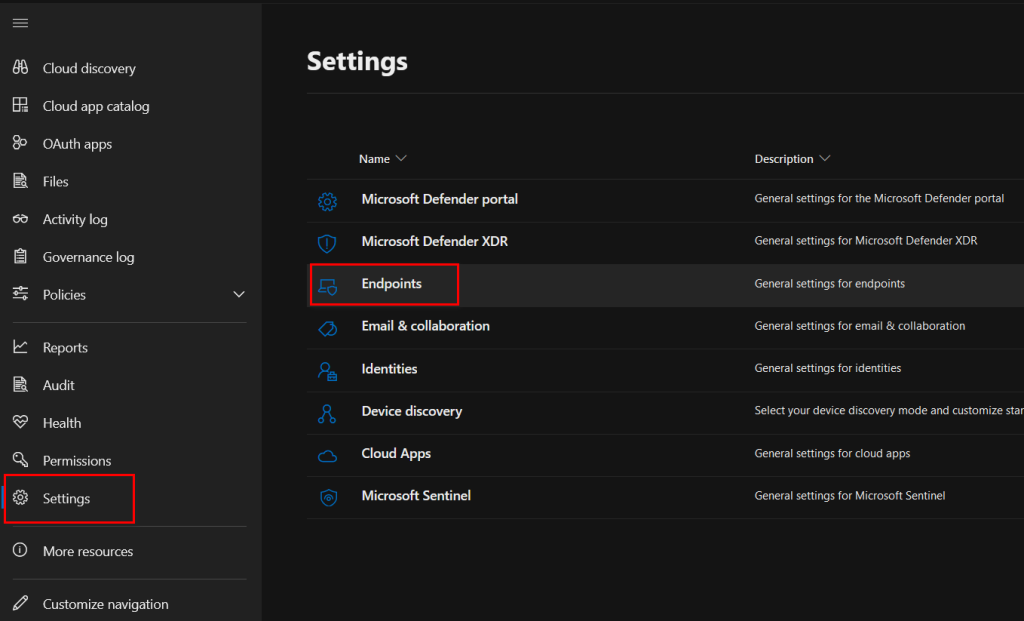Click the Device discovery icon
The image size is (1024, 621).
click(327, 411)
